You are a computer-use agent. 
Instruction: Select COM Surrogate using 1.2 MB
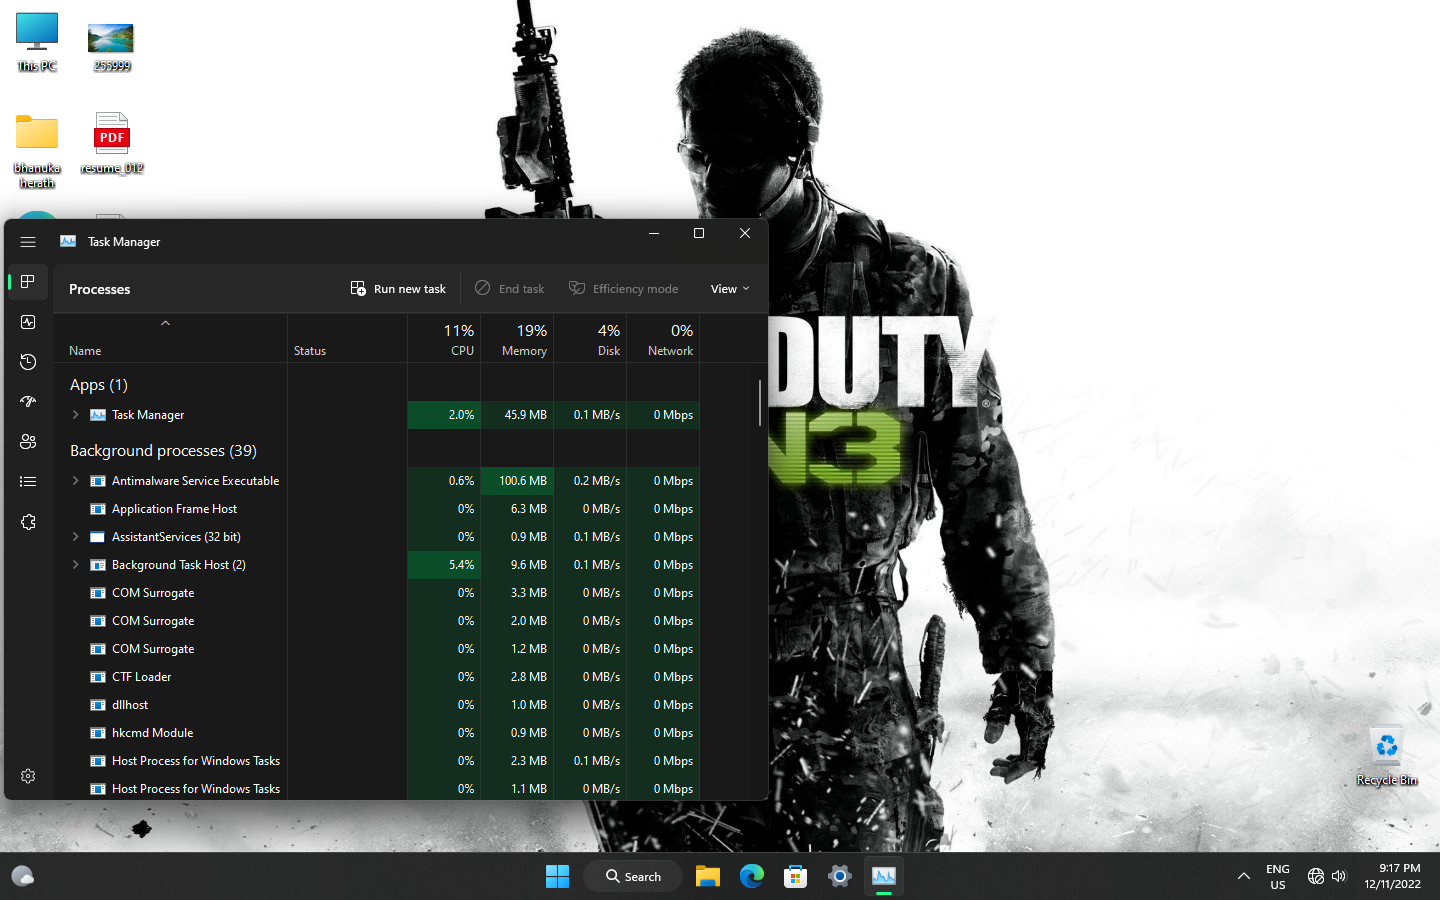[x=376, y=649]
